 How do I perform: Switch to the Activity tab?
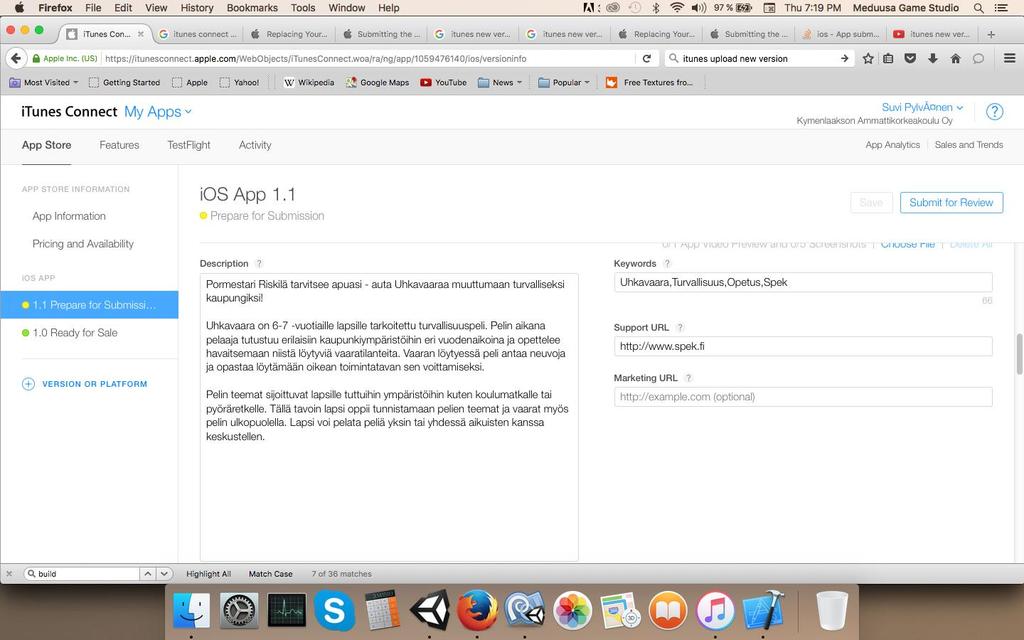tap(255, 145)
